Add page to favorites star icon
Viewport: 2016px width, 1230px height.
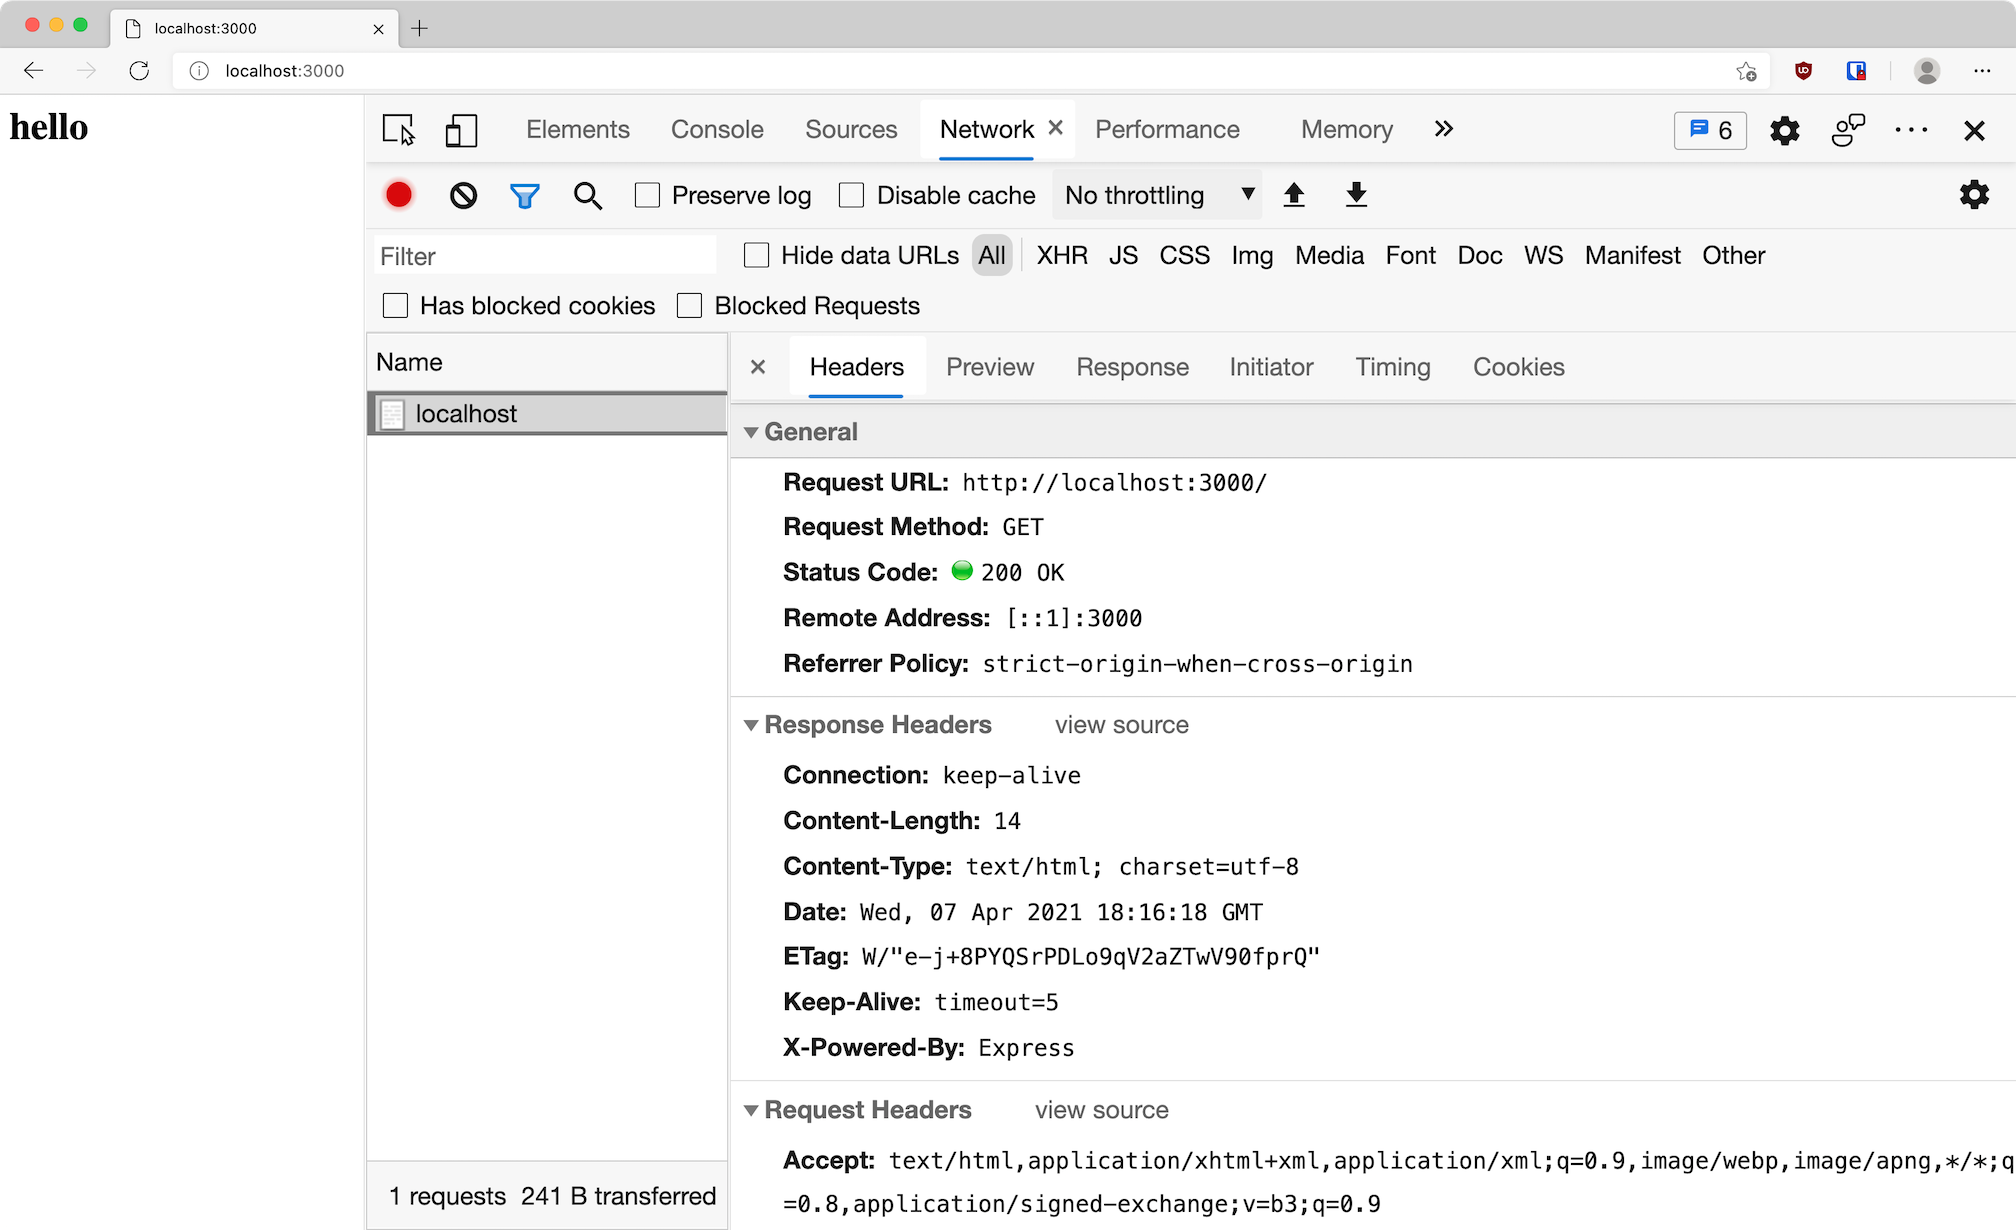pos(1746,71)
